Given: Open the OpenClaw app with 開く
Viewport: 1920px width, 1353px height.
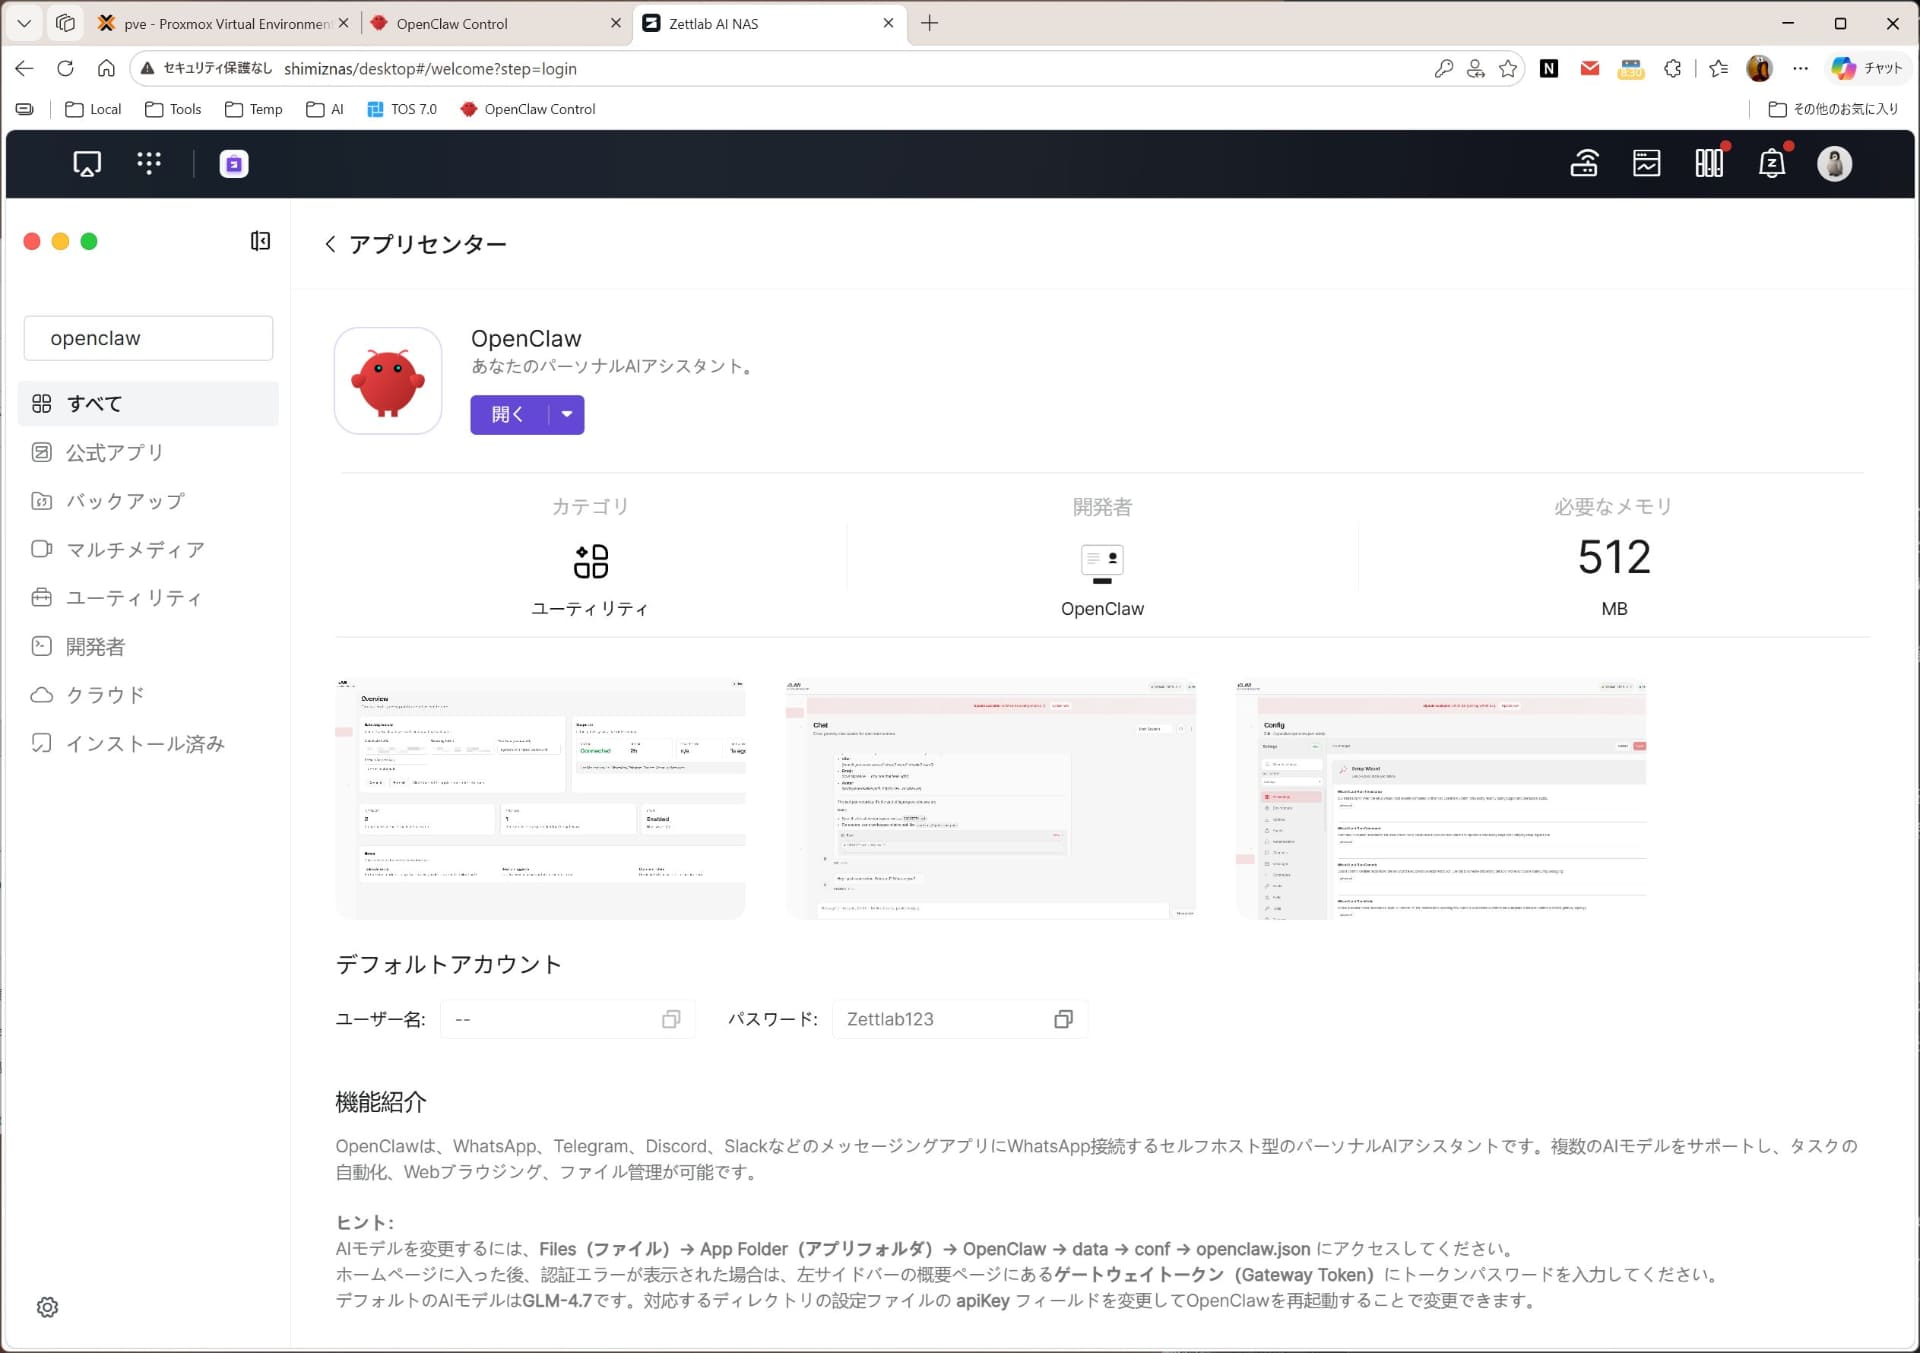Looking at the screenshot, I should [509, 414].
